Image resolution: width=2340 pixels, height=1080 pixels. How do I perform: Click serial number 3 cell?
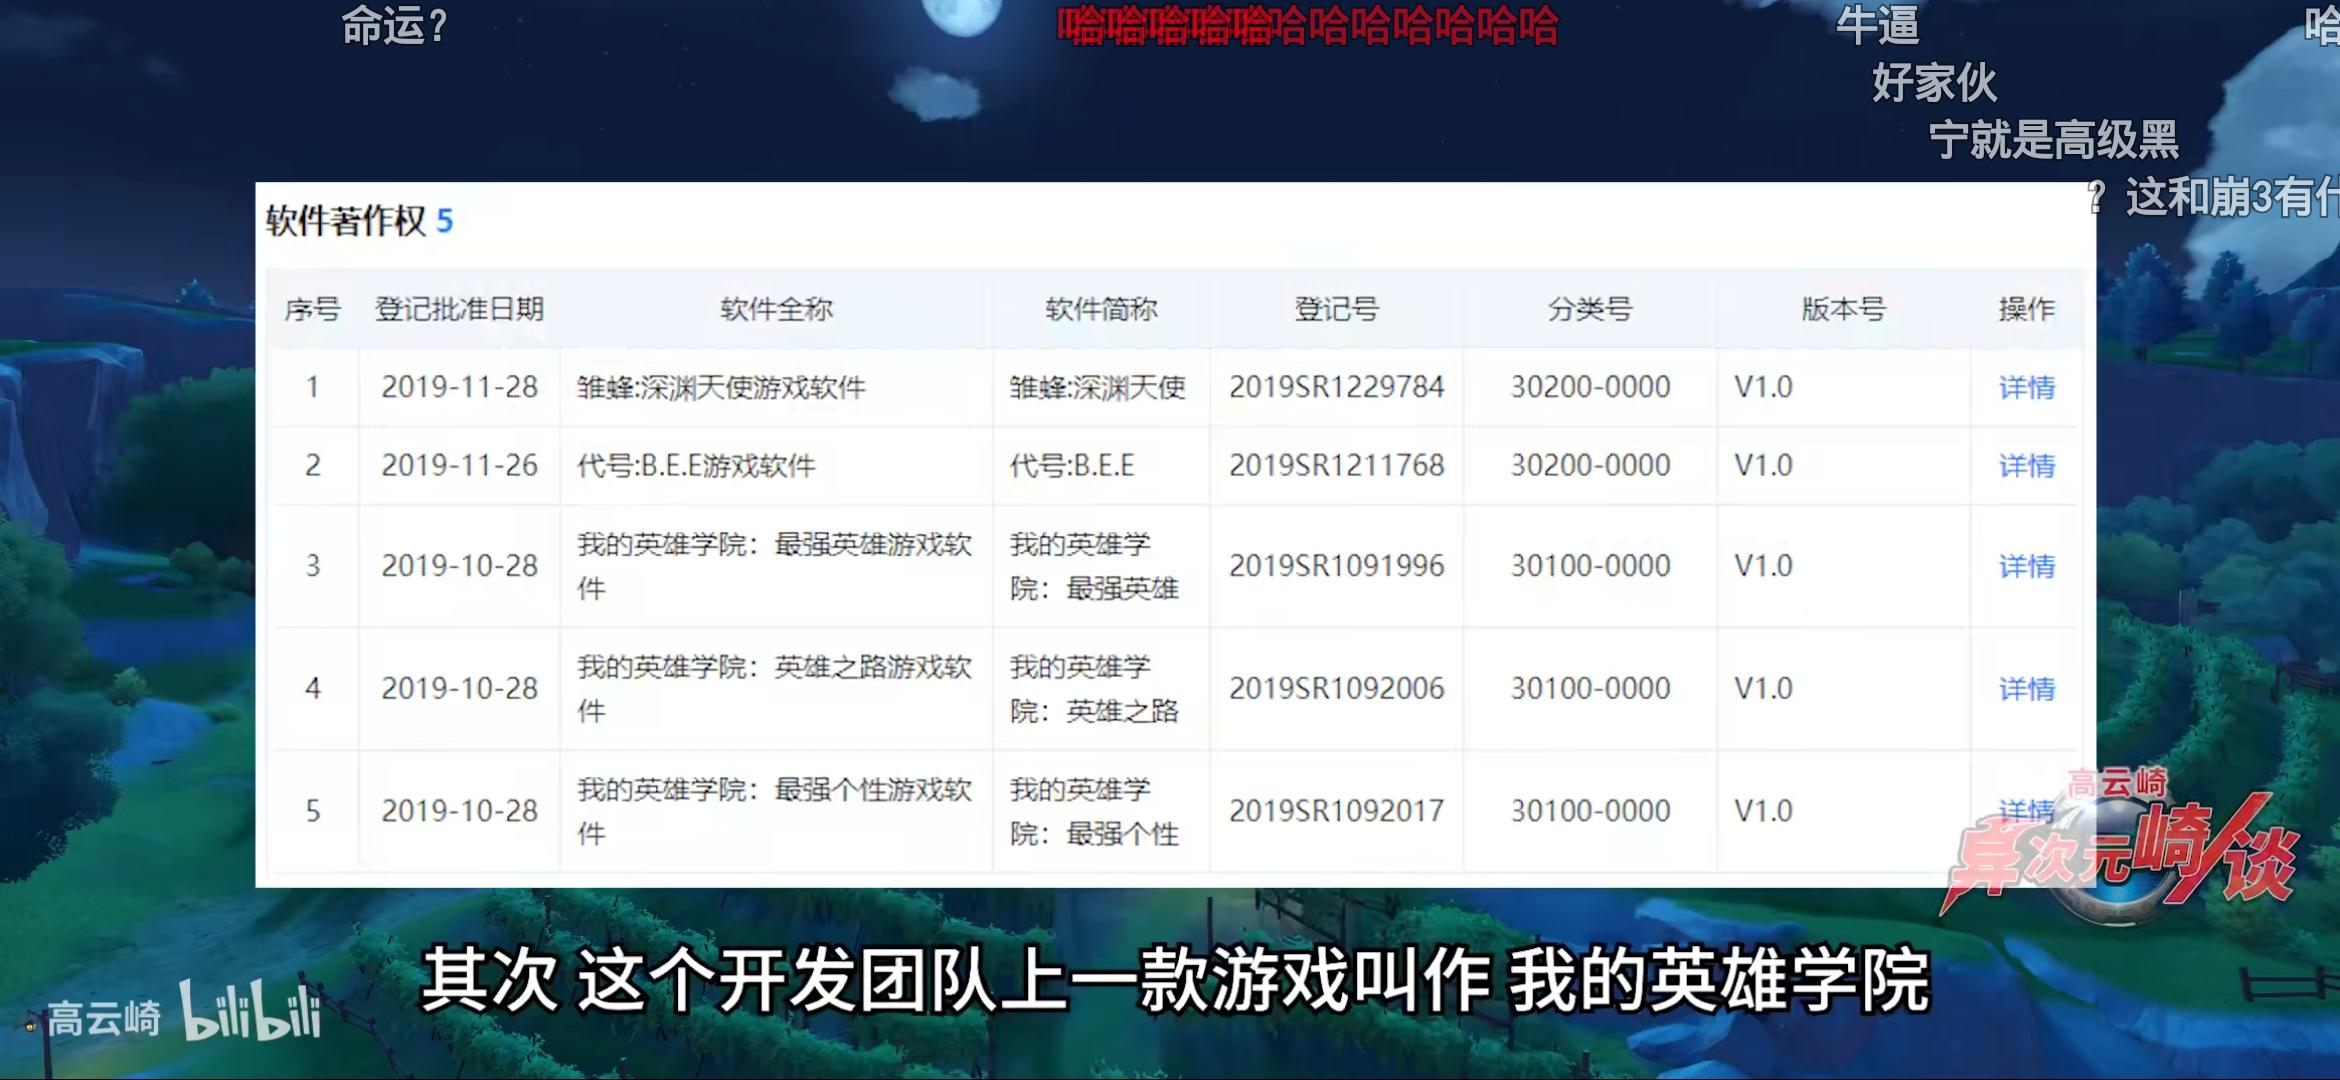click(x=313, y=566)
